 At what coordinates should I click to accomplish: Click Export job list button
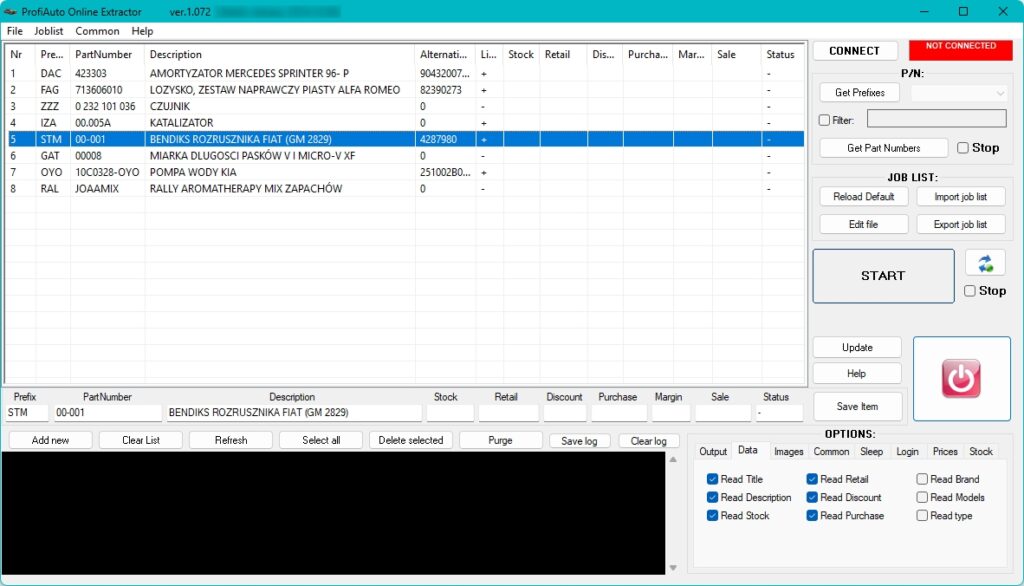[960, 224]
